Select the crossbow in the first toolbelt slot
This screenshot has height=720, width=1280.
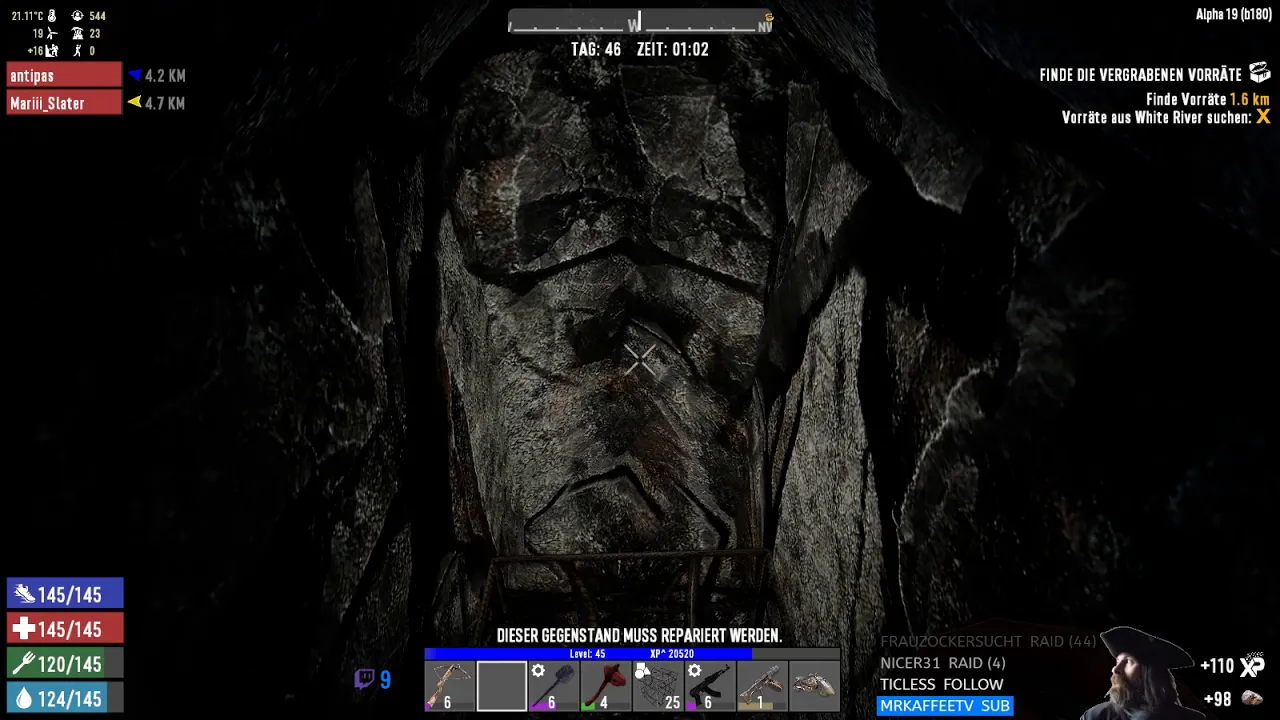[x=449, y=686]
